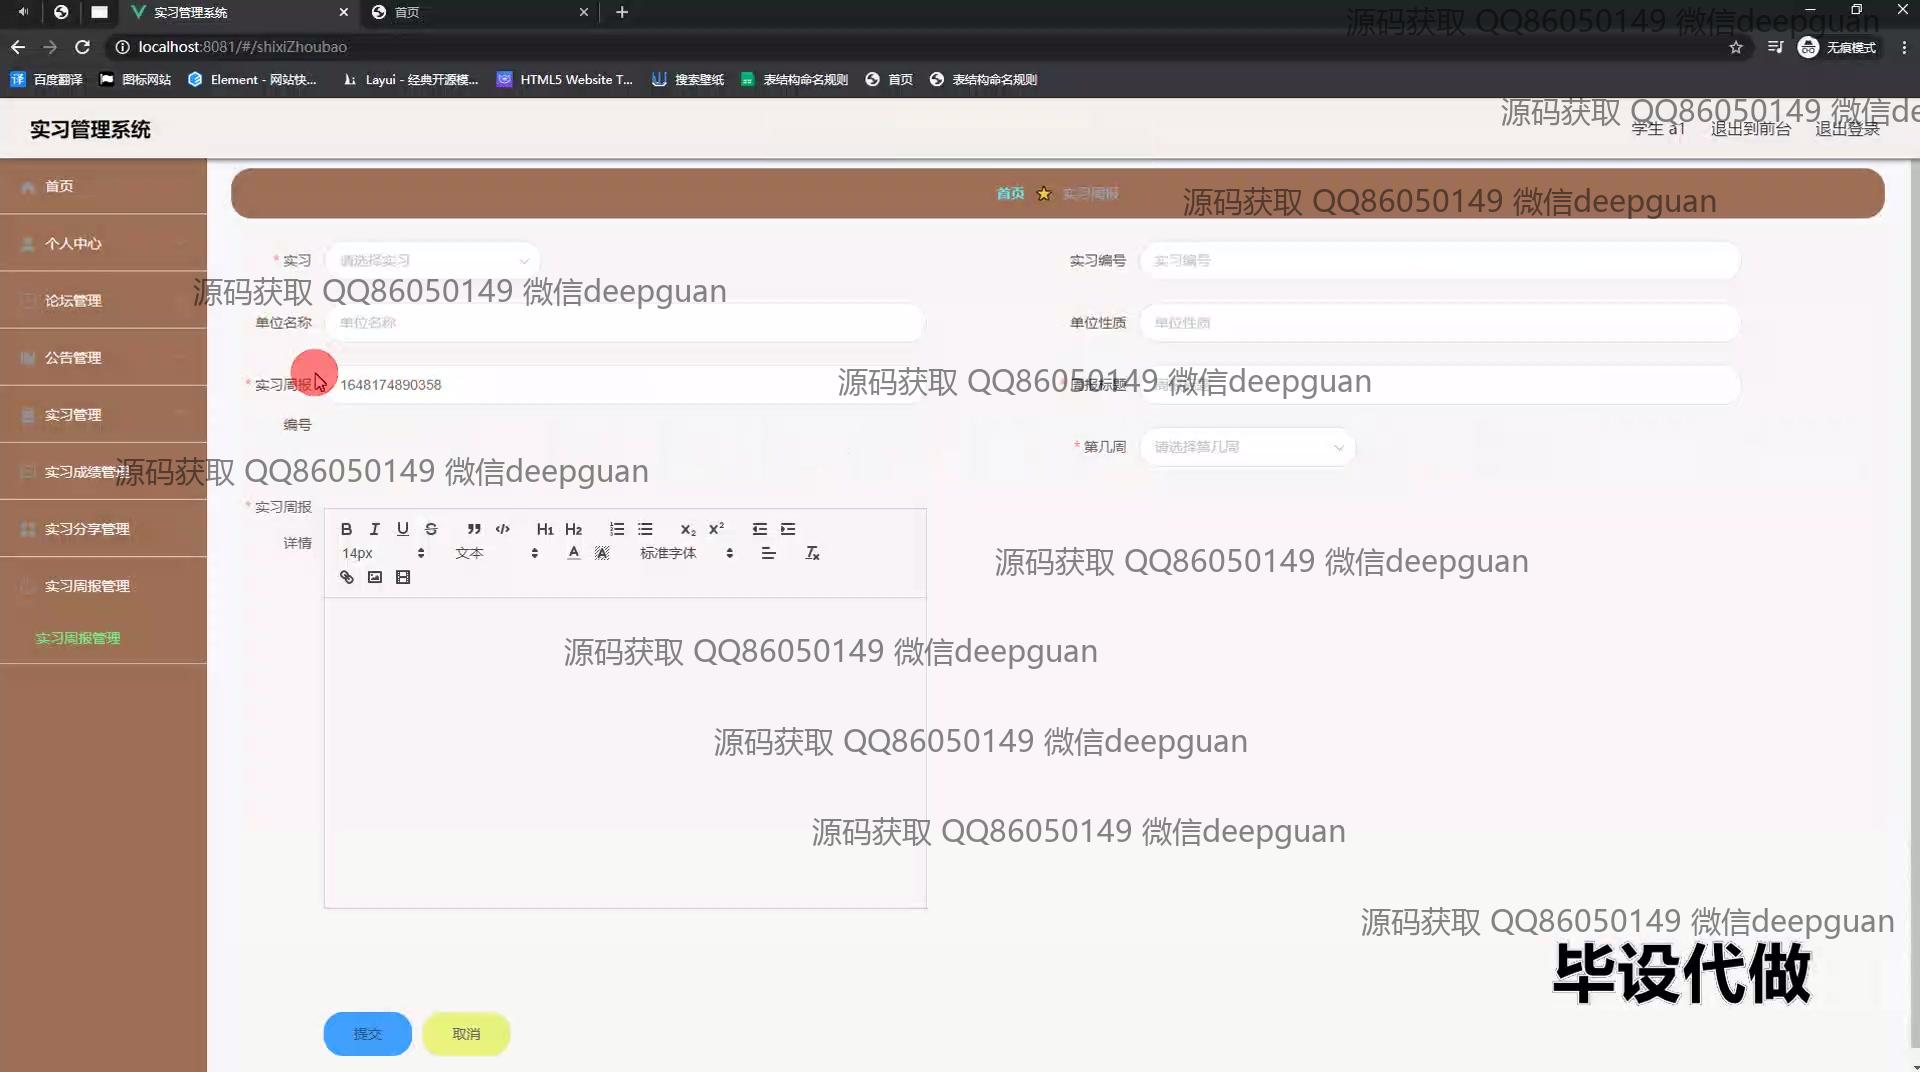Open the text color picker
The width and height of the screenshot is (1920, 1072).
coord(573,553)
